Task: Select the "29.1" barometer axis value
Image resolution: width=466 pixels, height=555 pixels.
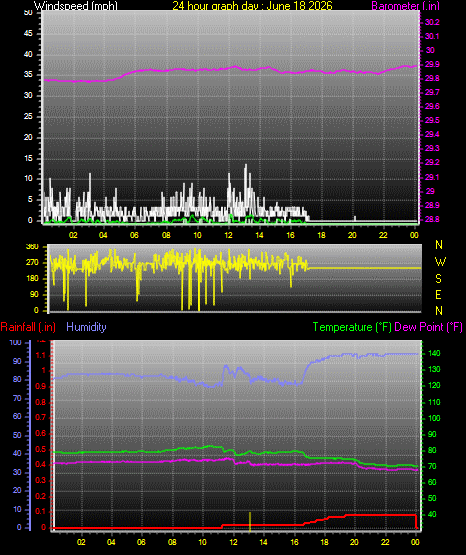Action: coord(432,177)
